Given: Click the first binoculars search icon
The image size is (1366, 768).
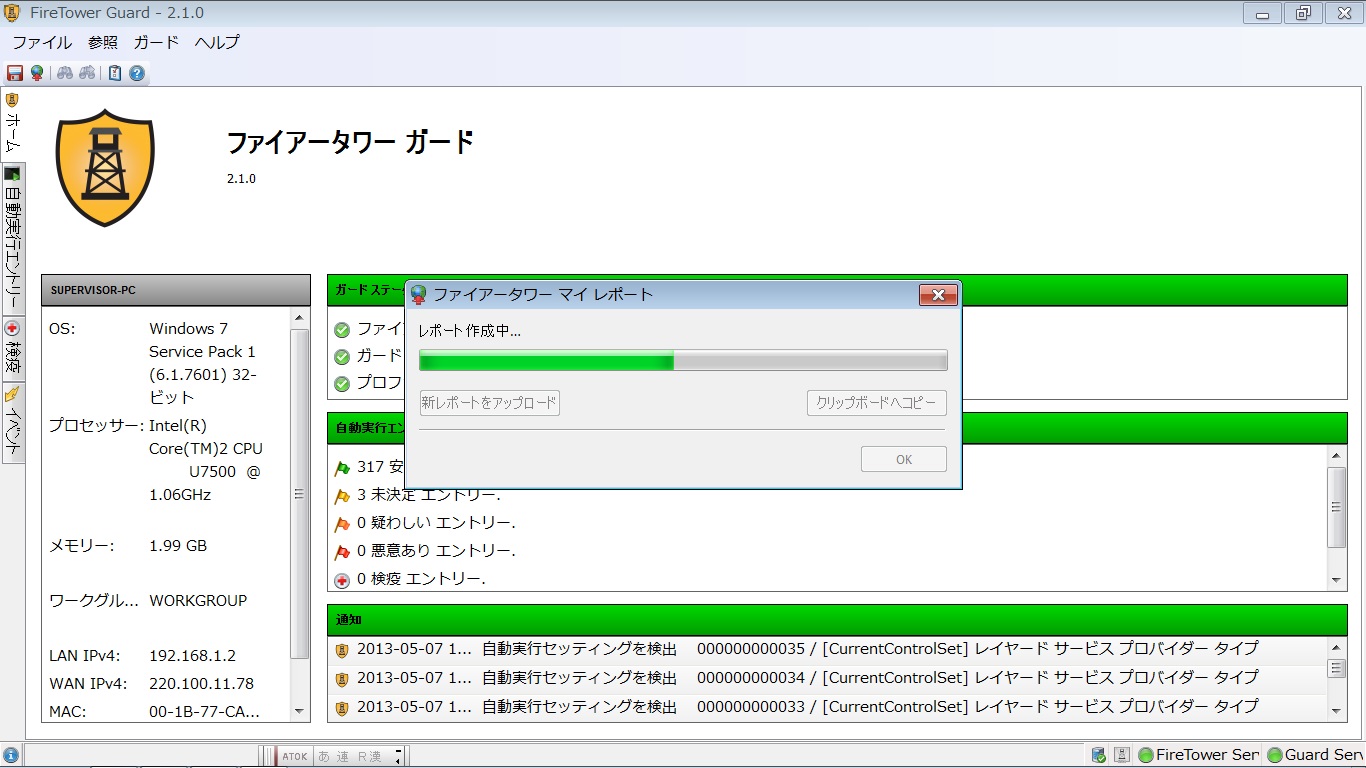Looking at the screenshot, I should point(65,73).
